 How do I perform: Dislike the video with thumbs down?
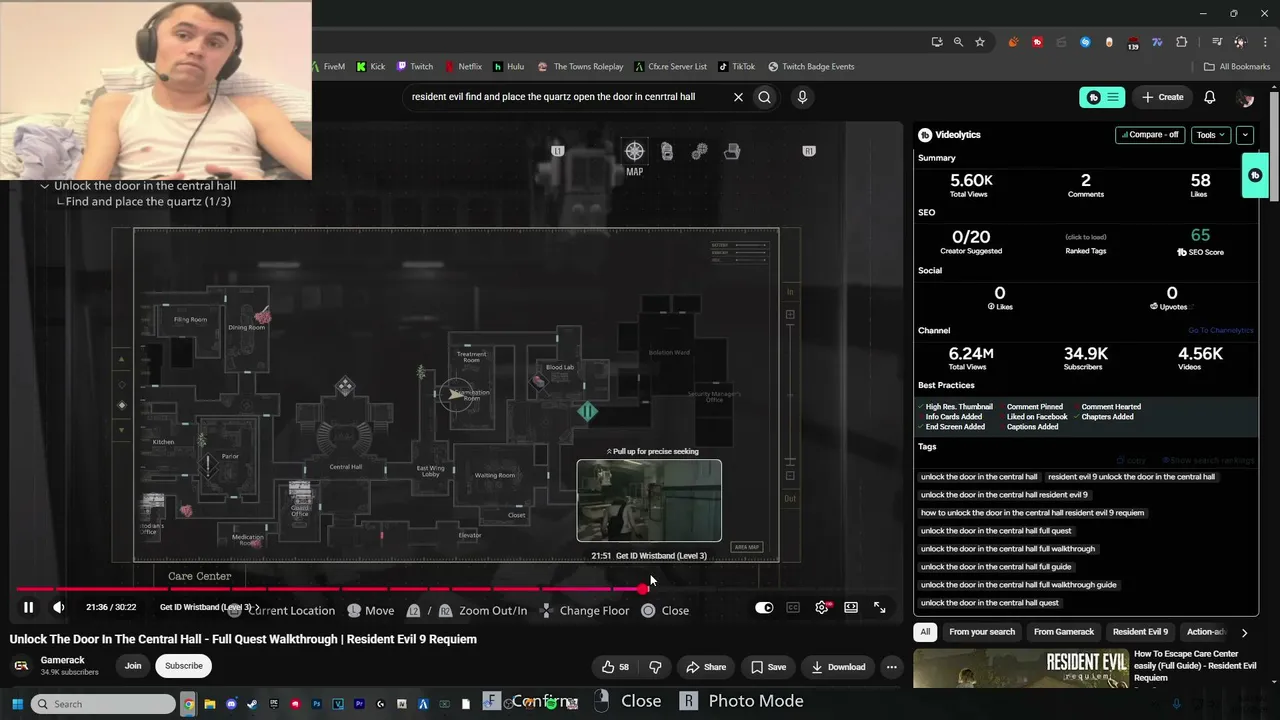pos(655,667)
